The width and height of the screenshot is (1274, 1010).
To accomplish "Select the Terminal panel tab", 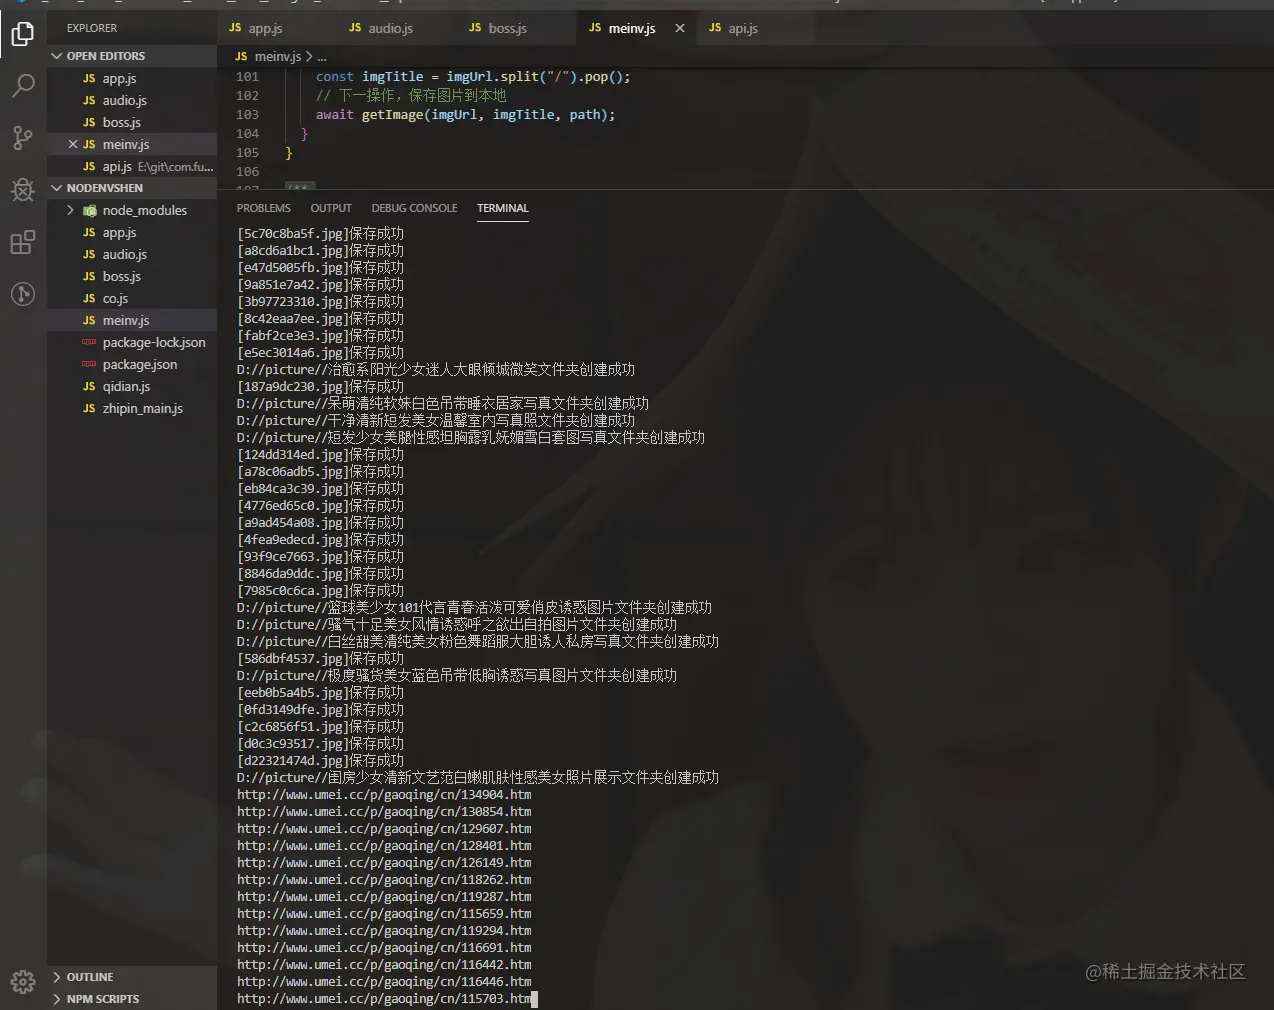I will [x=503, y=208].
